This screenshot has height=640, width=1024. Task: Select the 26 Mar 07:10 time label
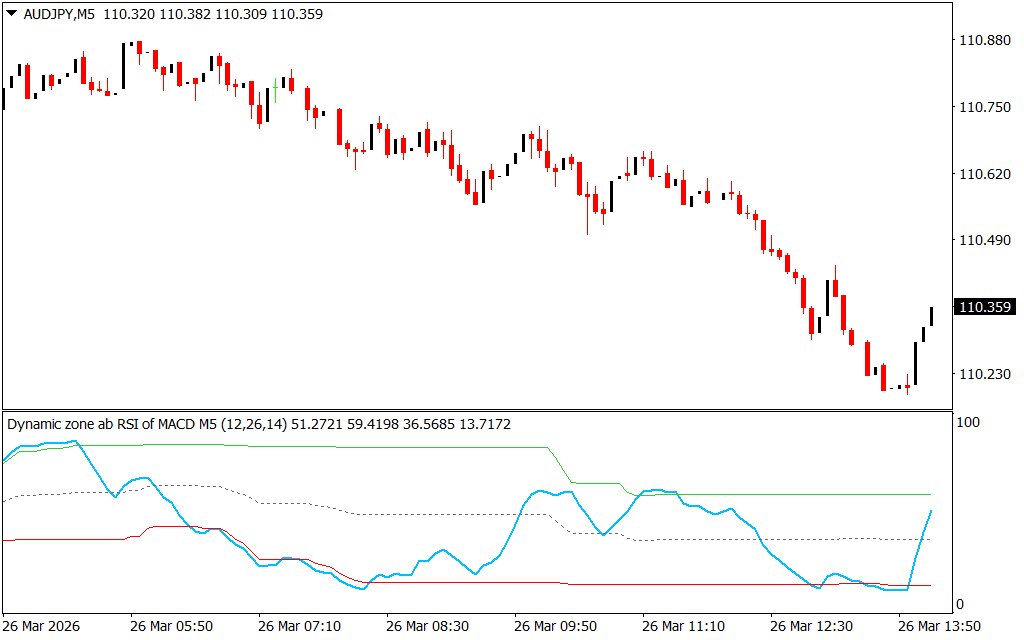click(x=299, y=626)
